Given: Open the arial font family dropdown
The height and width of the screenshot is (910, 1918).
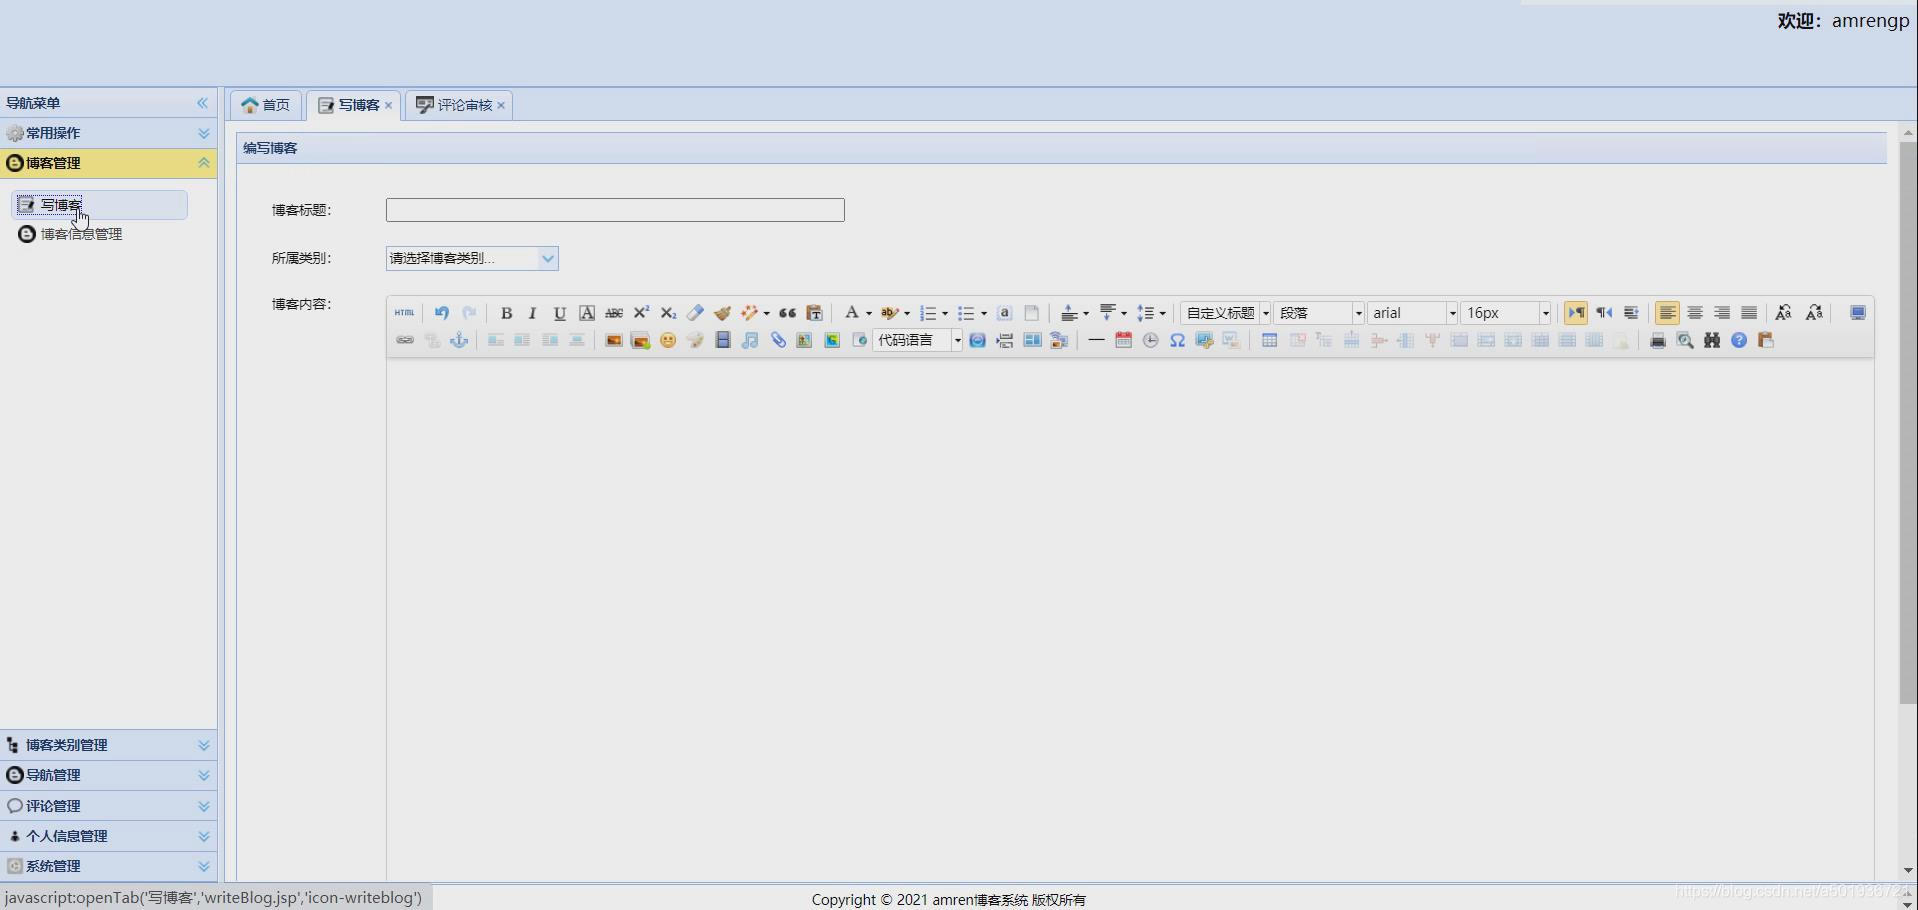Looking at the screenshot, I should [1413, 313].
